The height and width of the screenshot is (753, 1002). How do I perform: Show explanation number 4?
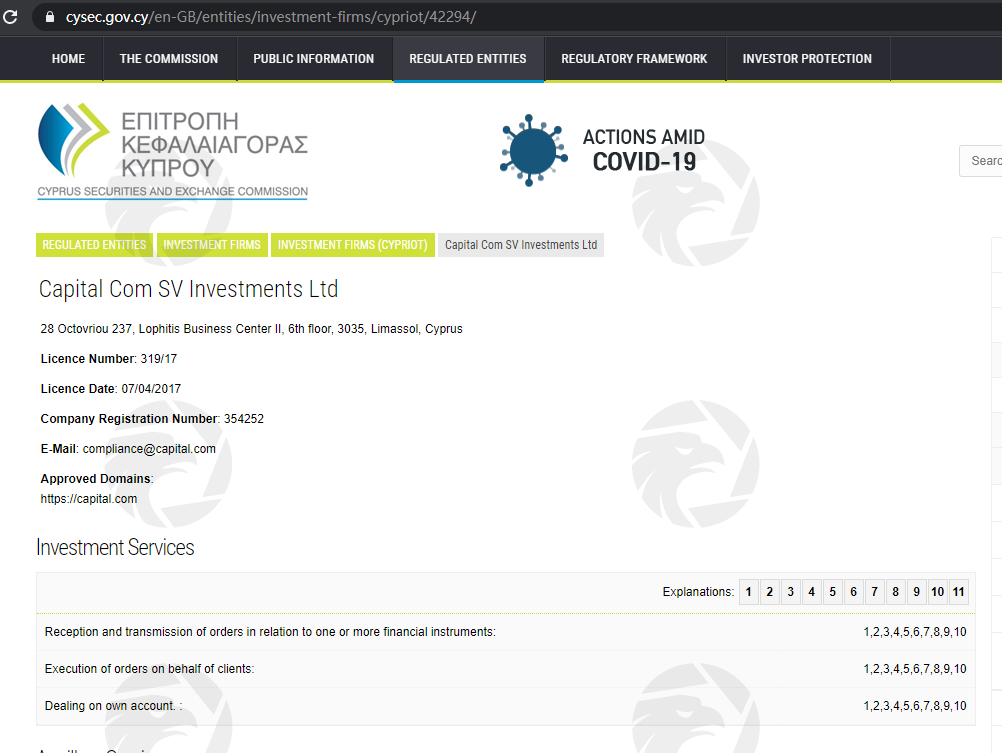coord(811,592)
